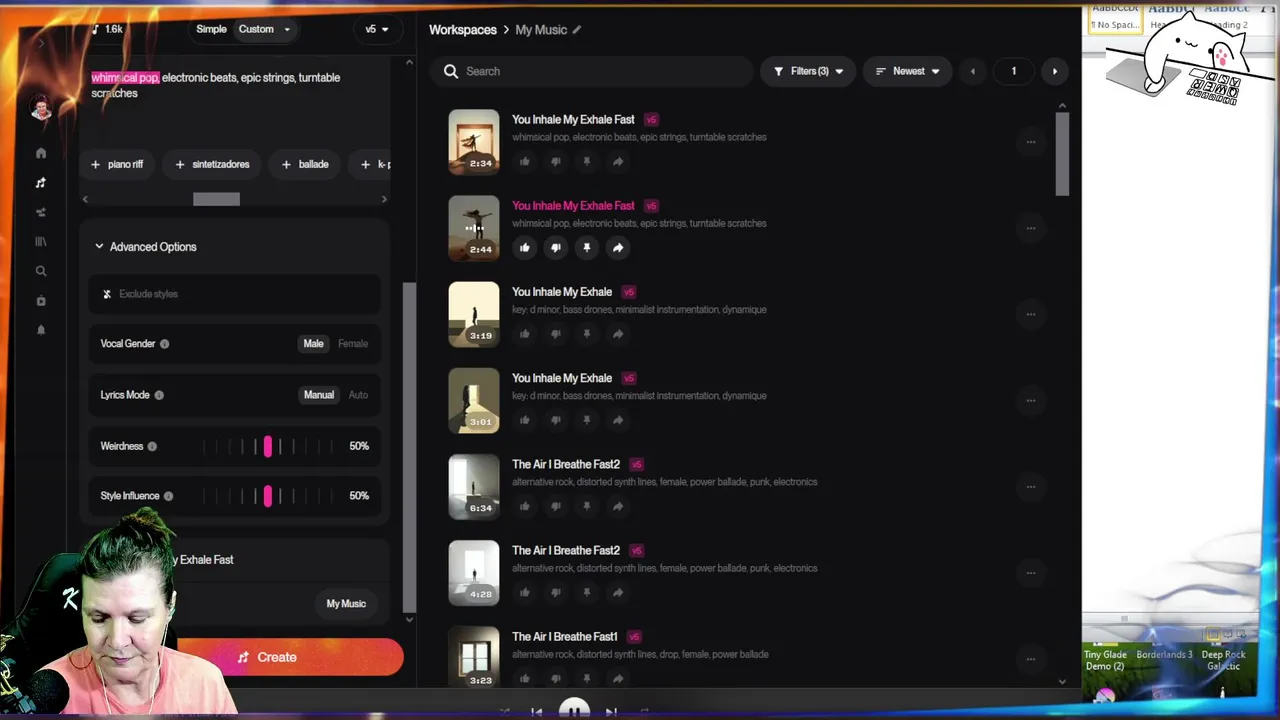The image size is (1280, 720).
Task: Share The Air I Breathe Fast1 song
Action: coord(617,678)
